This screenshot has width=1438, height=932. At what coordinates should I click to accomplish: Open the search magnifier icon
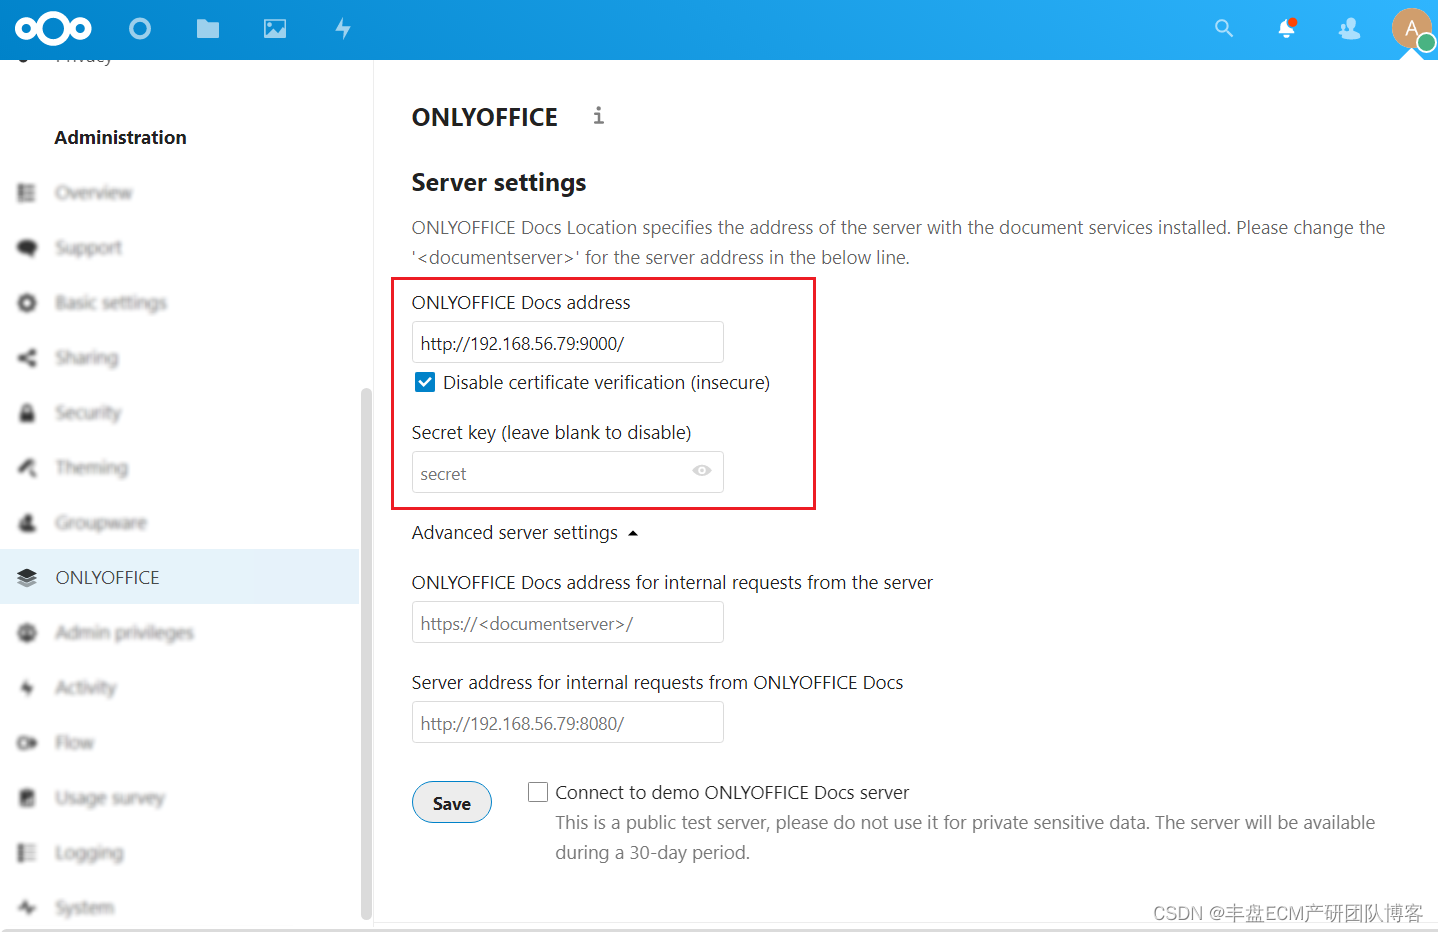click(1224, 28)
